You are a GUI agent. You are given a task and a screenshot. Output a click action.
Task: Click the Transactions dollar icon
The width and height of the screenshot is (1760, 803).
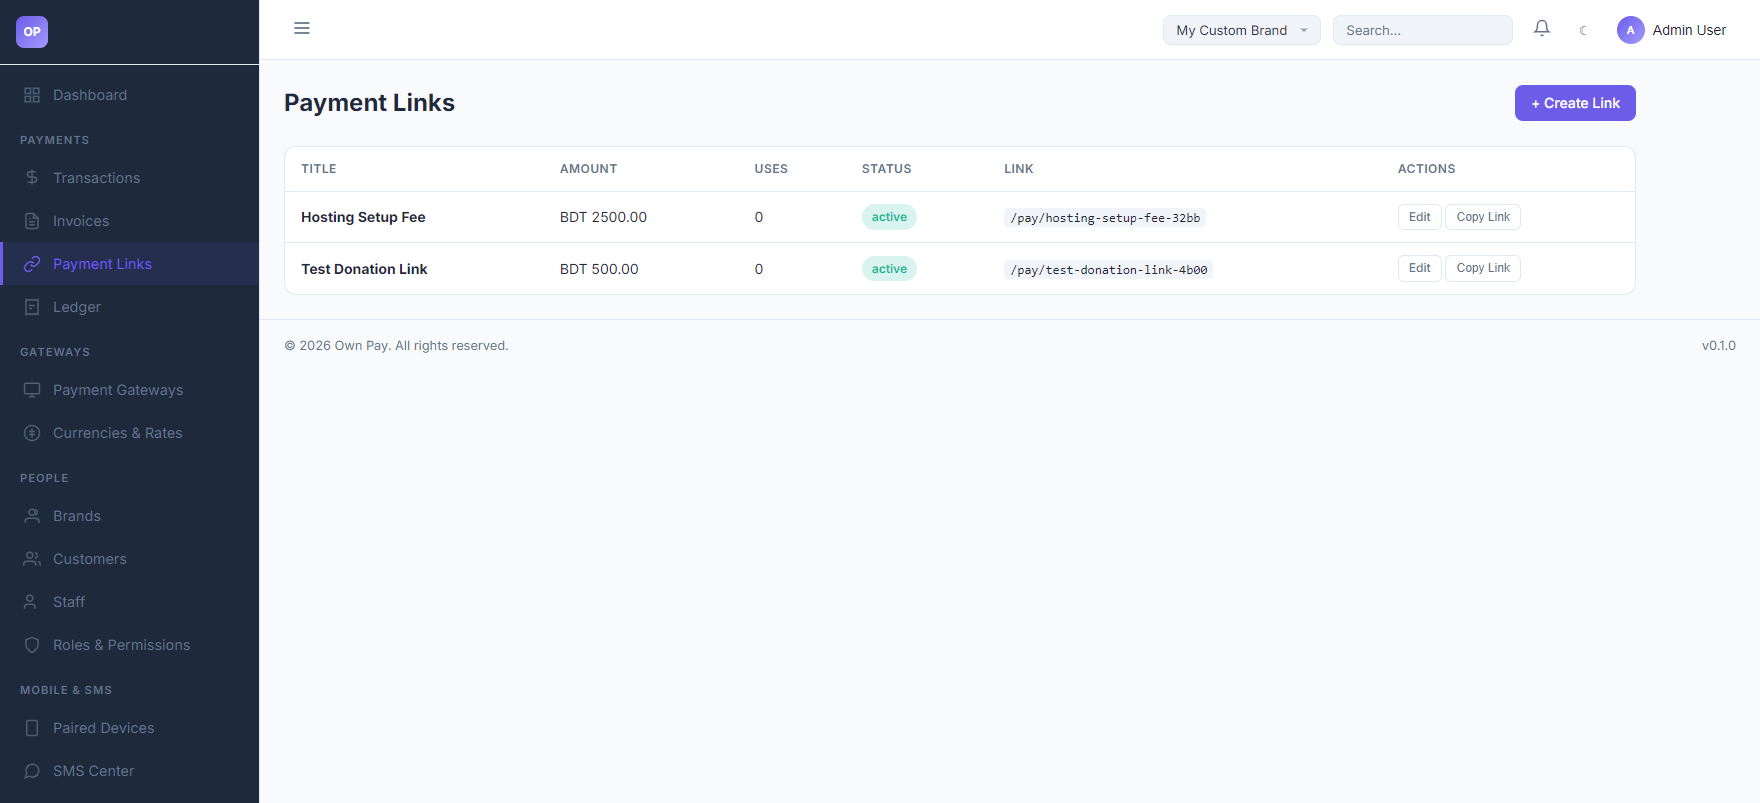32,178
